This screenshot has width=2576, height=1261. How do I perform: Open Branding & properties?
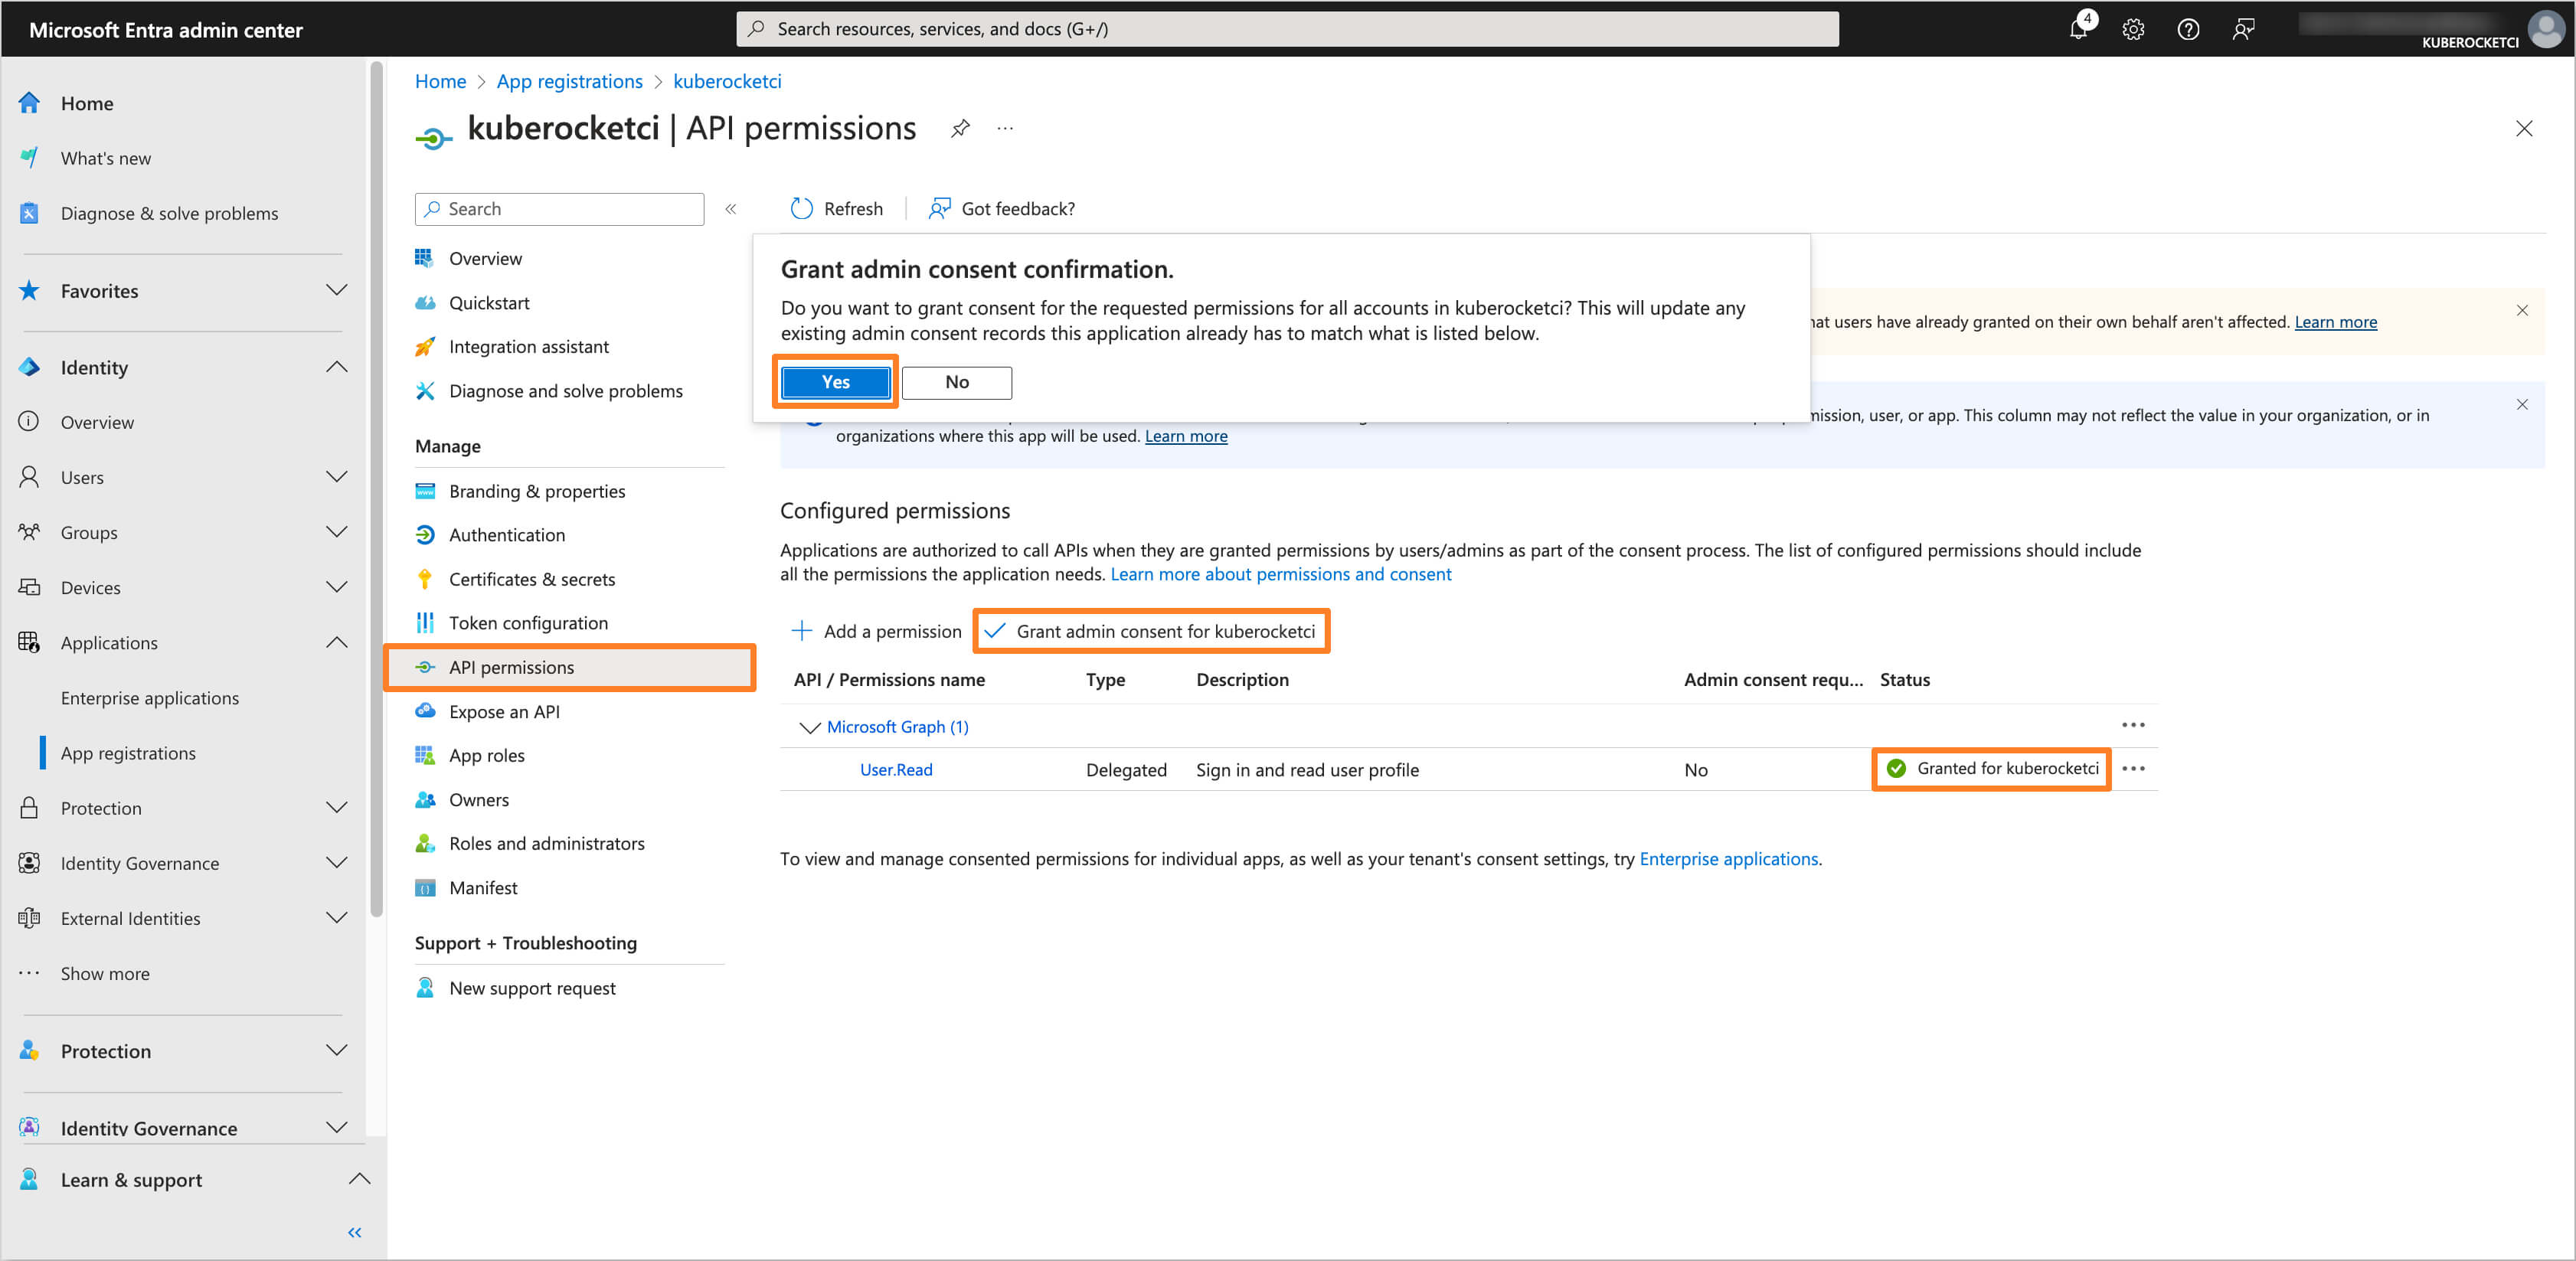tap(535, 491)
